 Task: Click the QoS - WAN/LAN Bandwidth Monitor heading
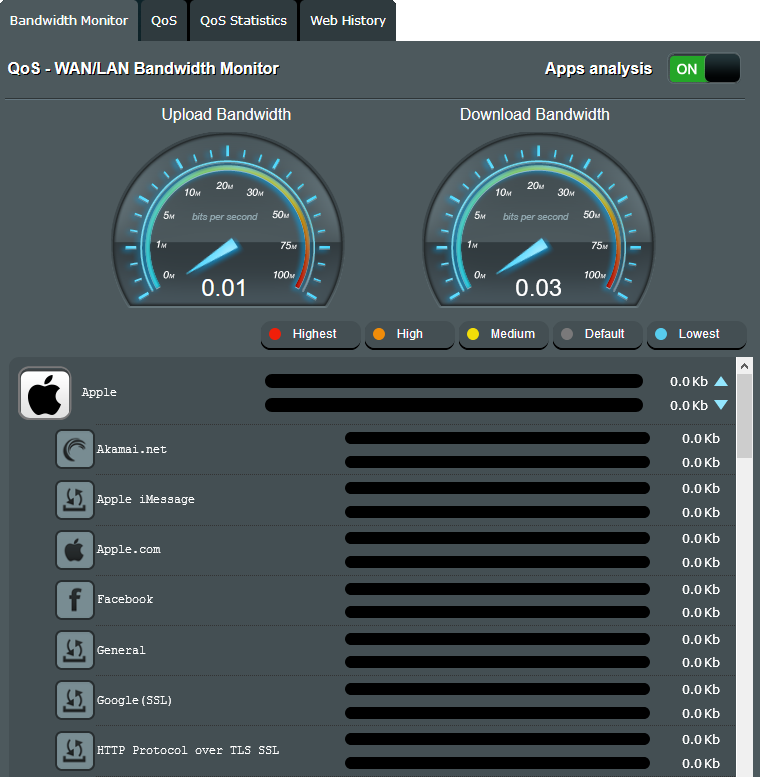click(143, 68)
